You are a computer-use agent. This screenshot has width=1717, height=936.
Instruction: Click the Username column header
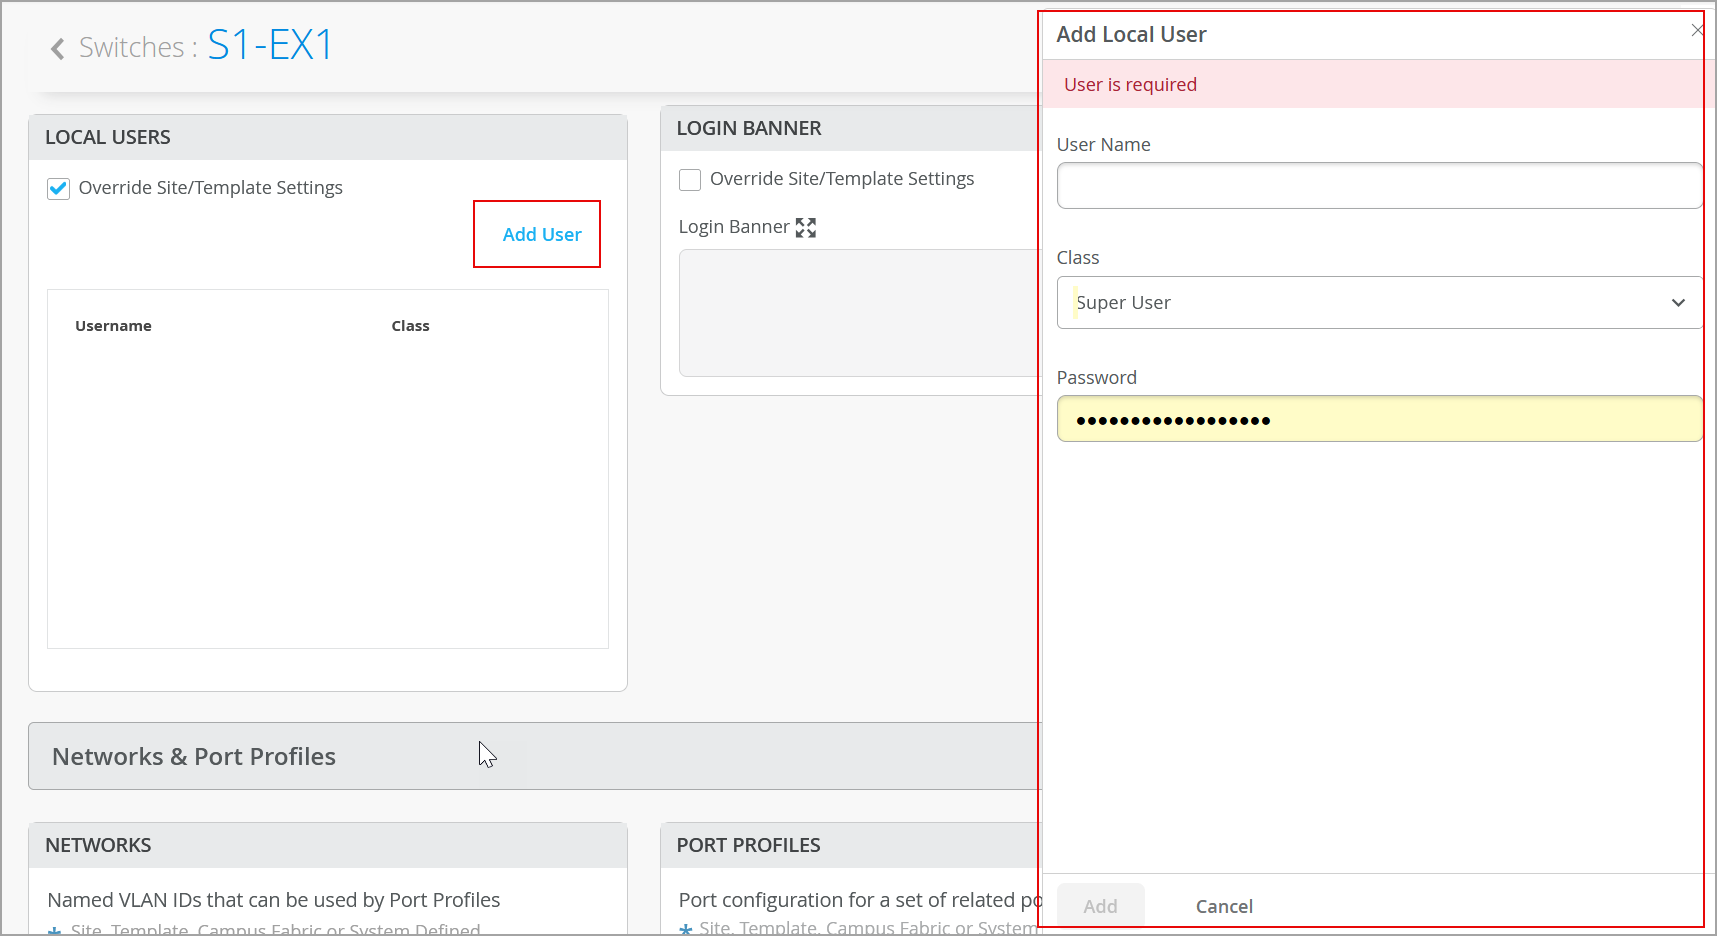(x=113, y=326)
